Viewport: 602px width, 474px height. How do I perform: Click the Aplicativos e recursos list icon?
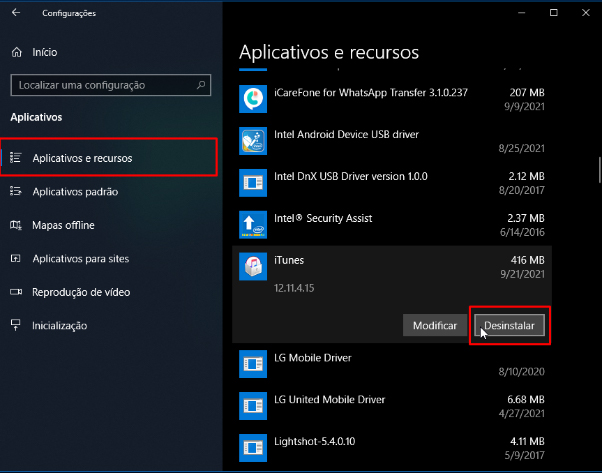(x=15, y=158)
